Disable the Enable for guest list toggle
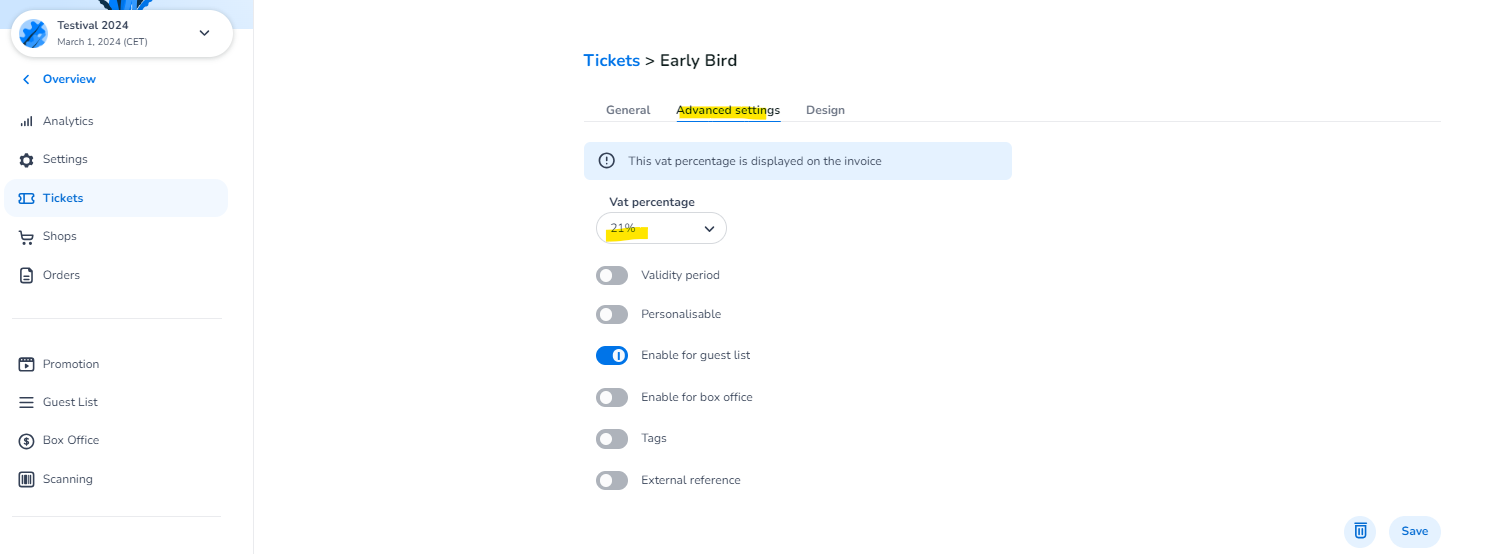This screenshot has width=1491, height=554. click(x=612, y=355)
